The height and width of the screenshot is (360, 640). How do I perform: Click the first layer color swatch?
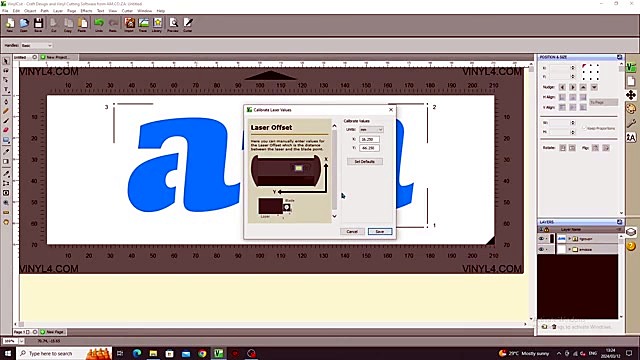click(x=552, y=239)
